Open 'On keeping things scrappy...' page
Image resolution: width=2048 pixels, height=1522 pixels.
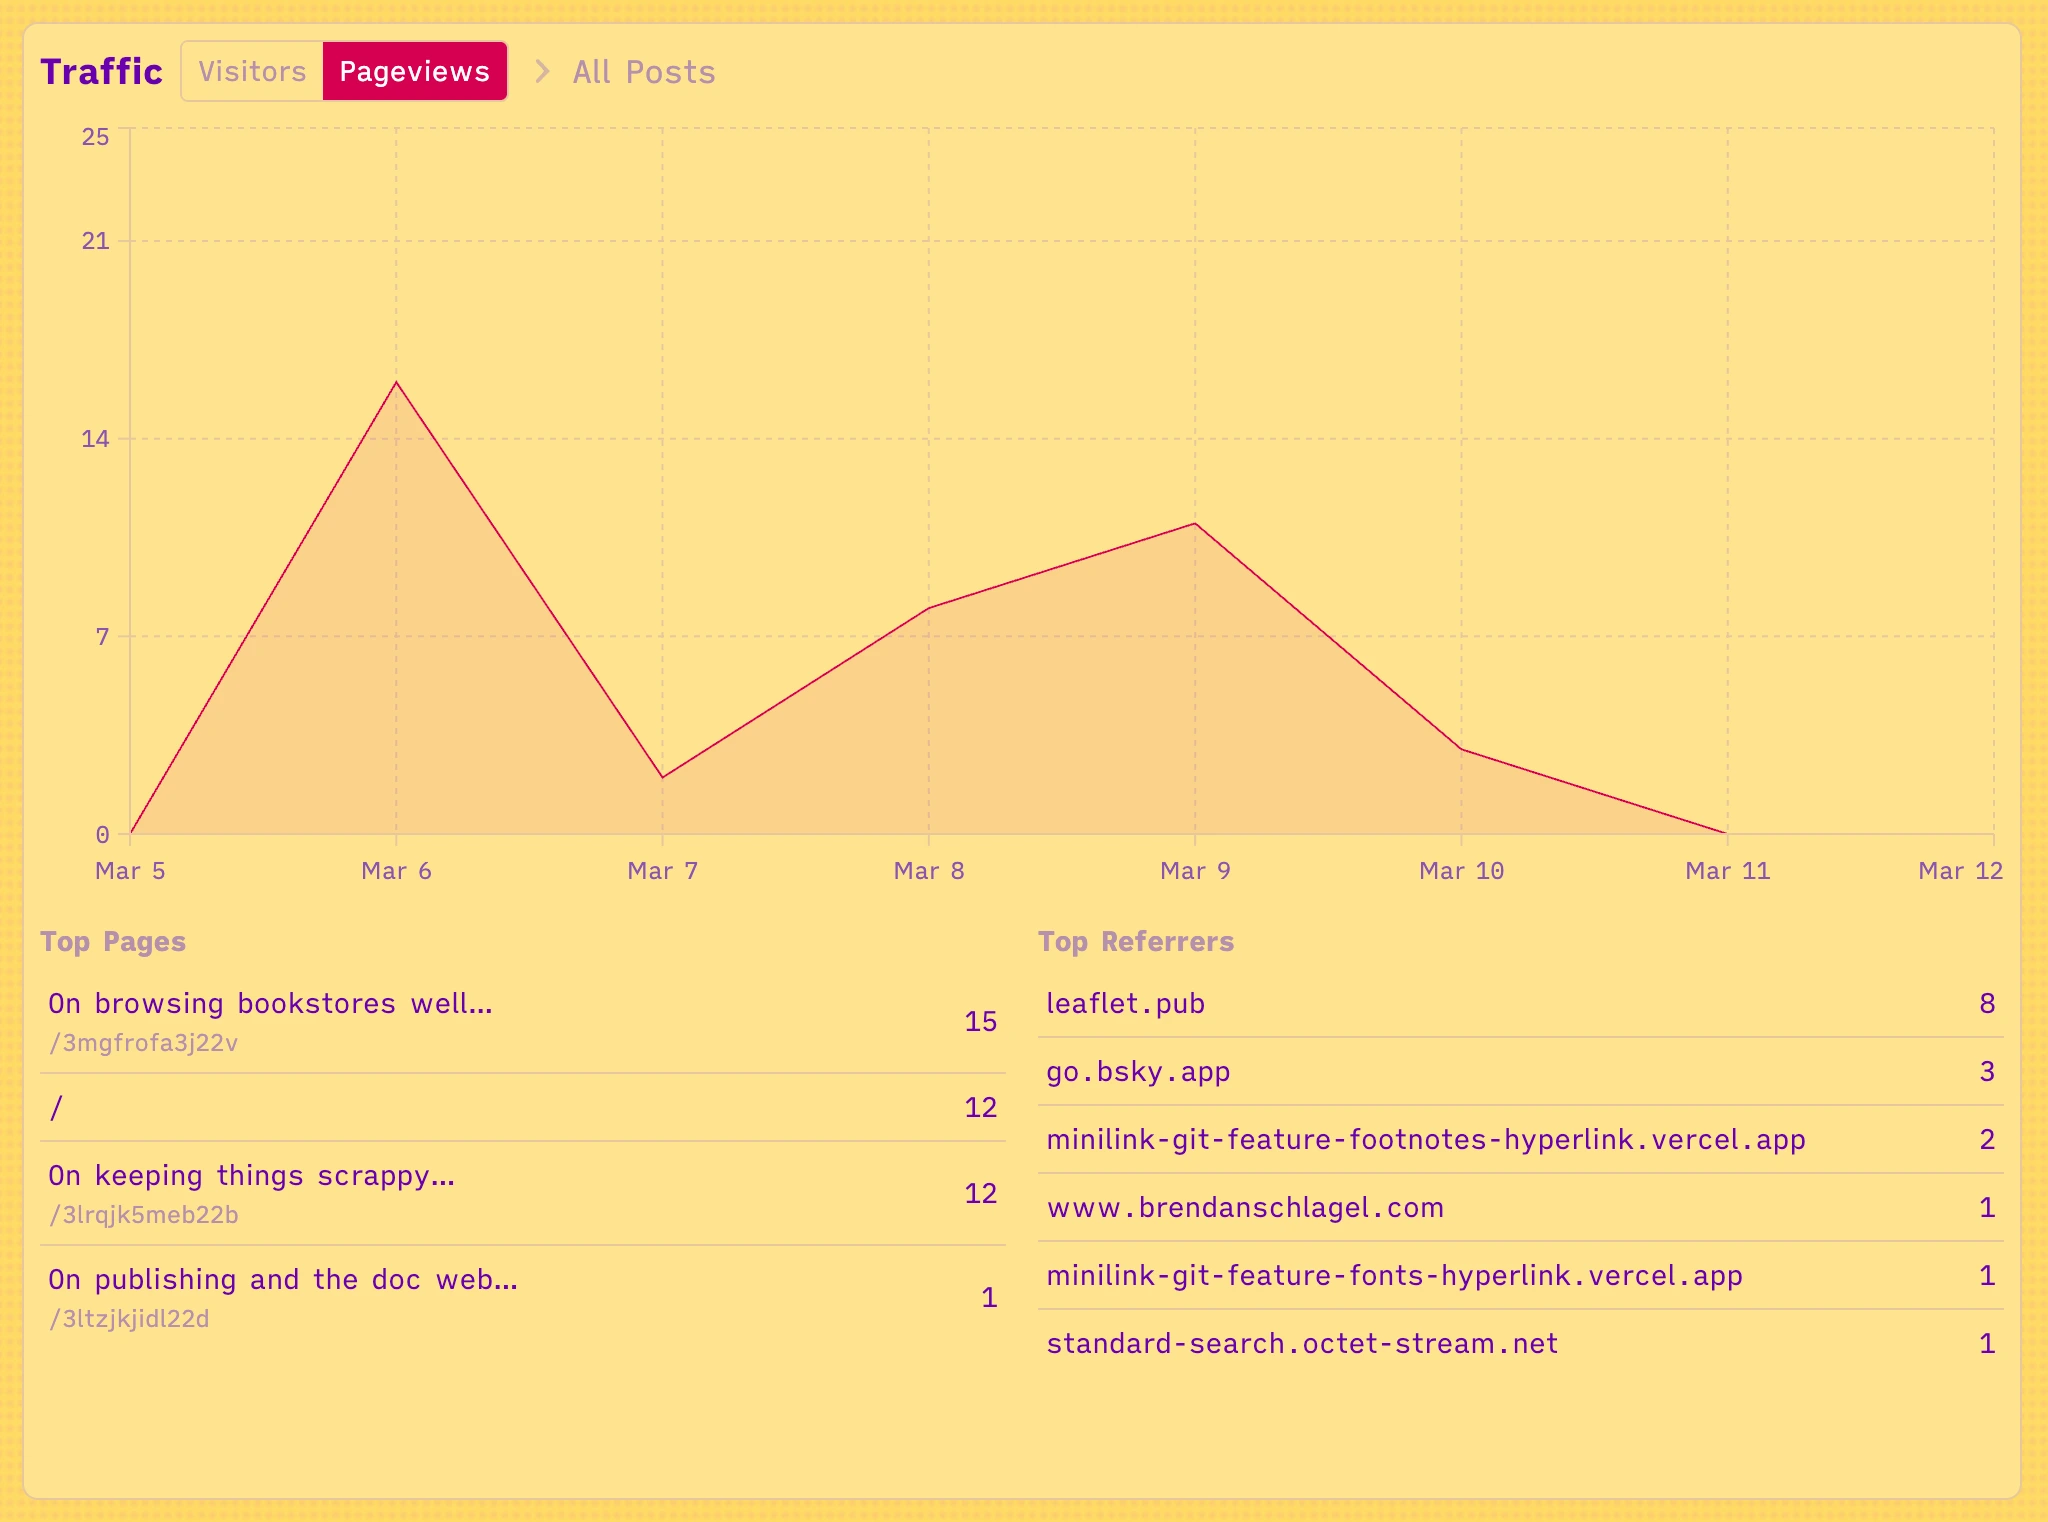coord(251,1176)
